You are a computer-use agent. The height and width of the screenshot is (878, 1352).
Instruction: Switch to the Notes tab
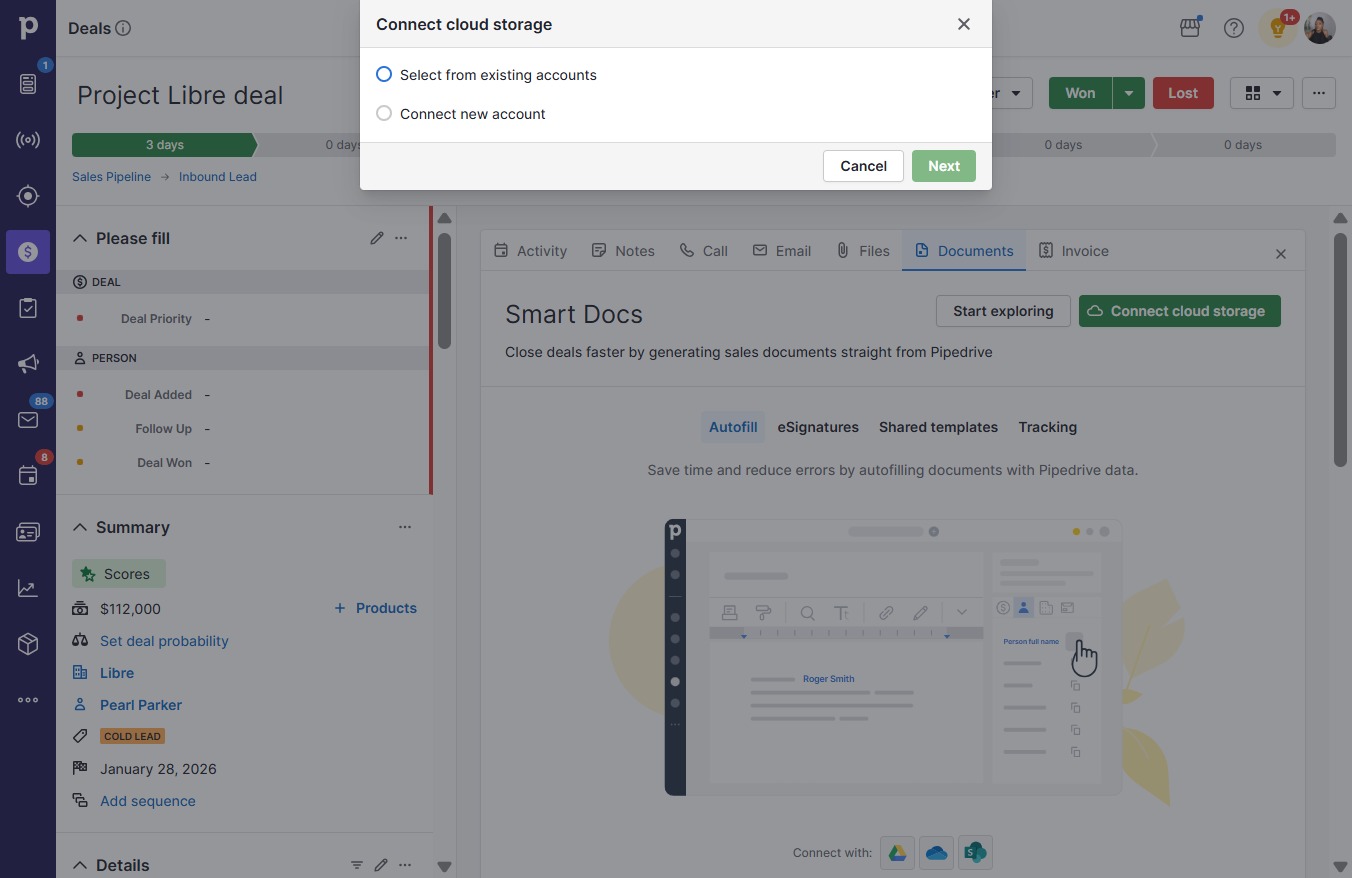point(623,251)
